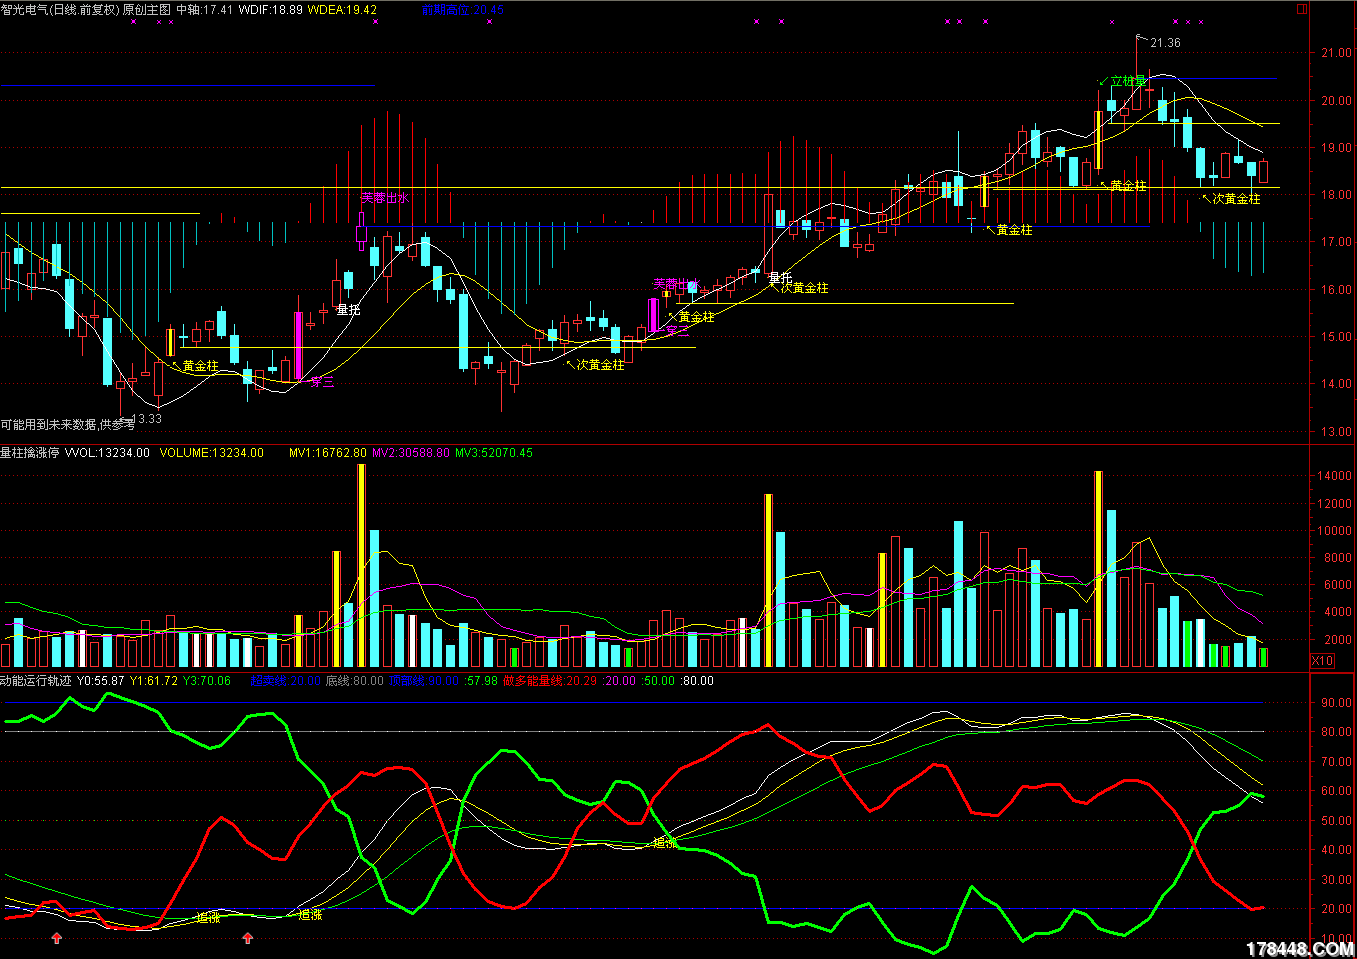Click the yellow 追涨 label in the middle of momentum panel

click(x=665, y=843)
